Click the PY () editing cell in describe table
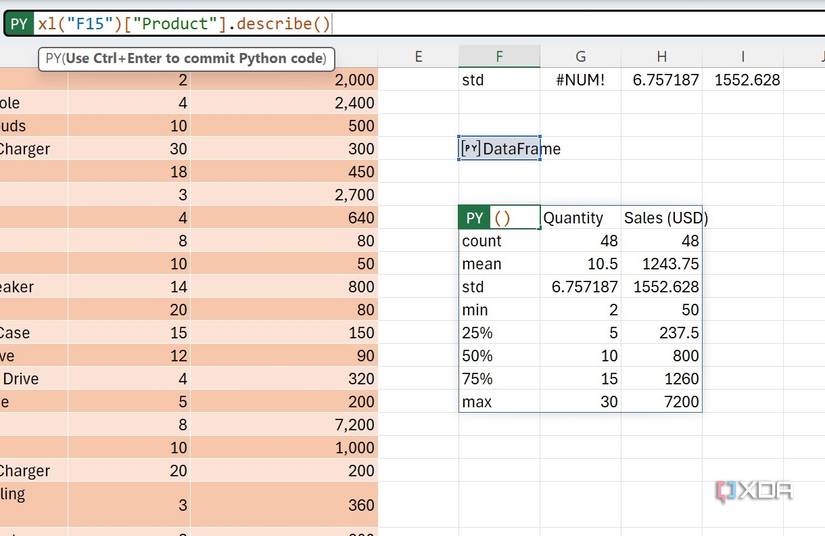The image size is (825, 536). tap(499, 218)
